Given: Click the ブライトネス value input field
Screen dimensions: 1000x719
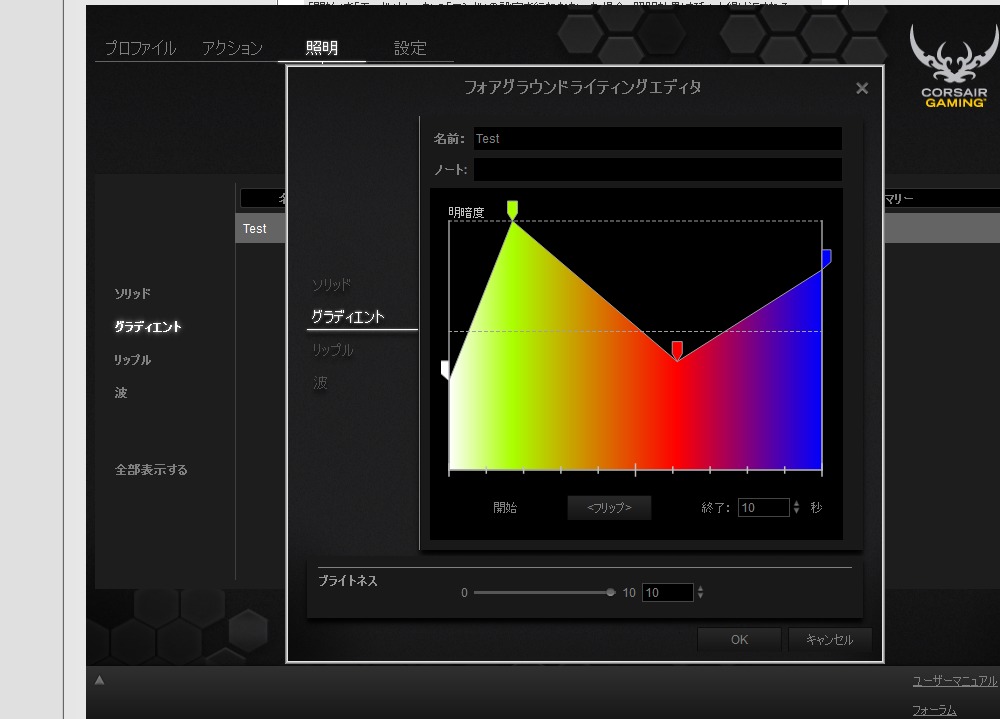Looking at the screenshot, I should [x=667, y=593].
